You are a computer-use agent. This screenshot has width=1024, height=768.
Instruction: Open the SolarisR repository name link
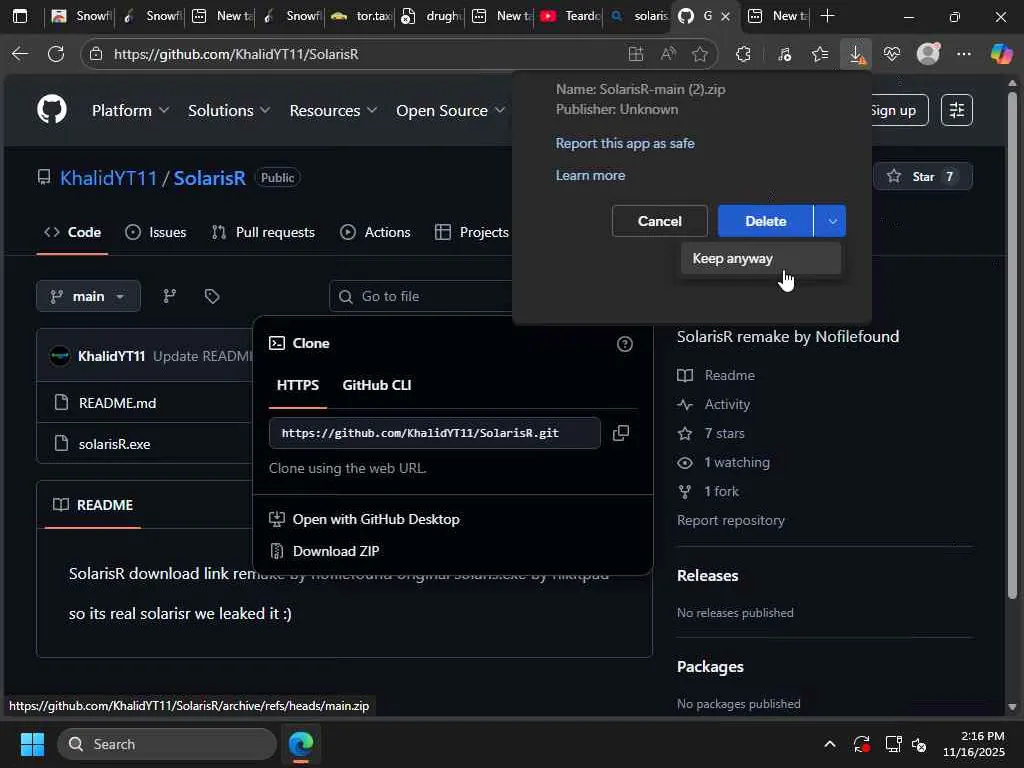pos(209,178)
